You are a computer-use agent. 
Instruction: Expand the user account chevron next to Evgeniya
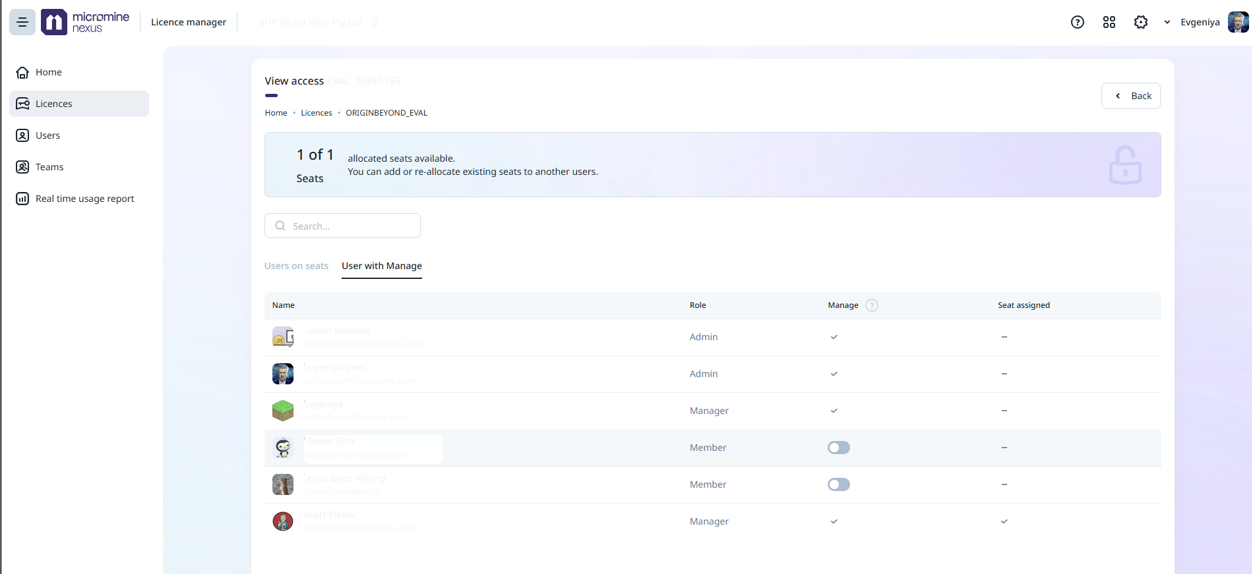(x=1167, y=22)
